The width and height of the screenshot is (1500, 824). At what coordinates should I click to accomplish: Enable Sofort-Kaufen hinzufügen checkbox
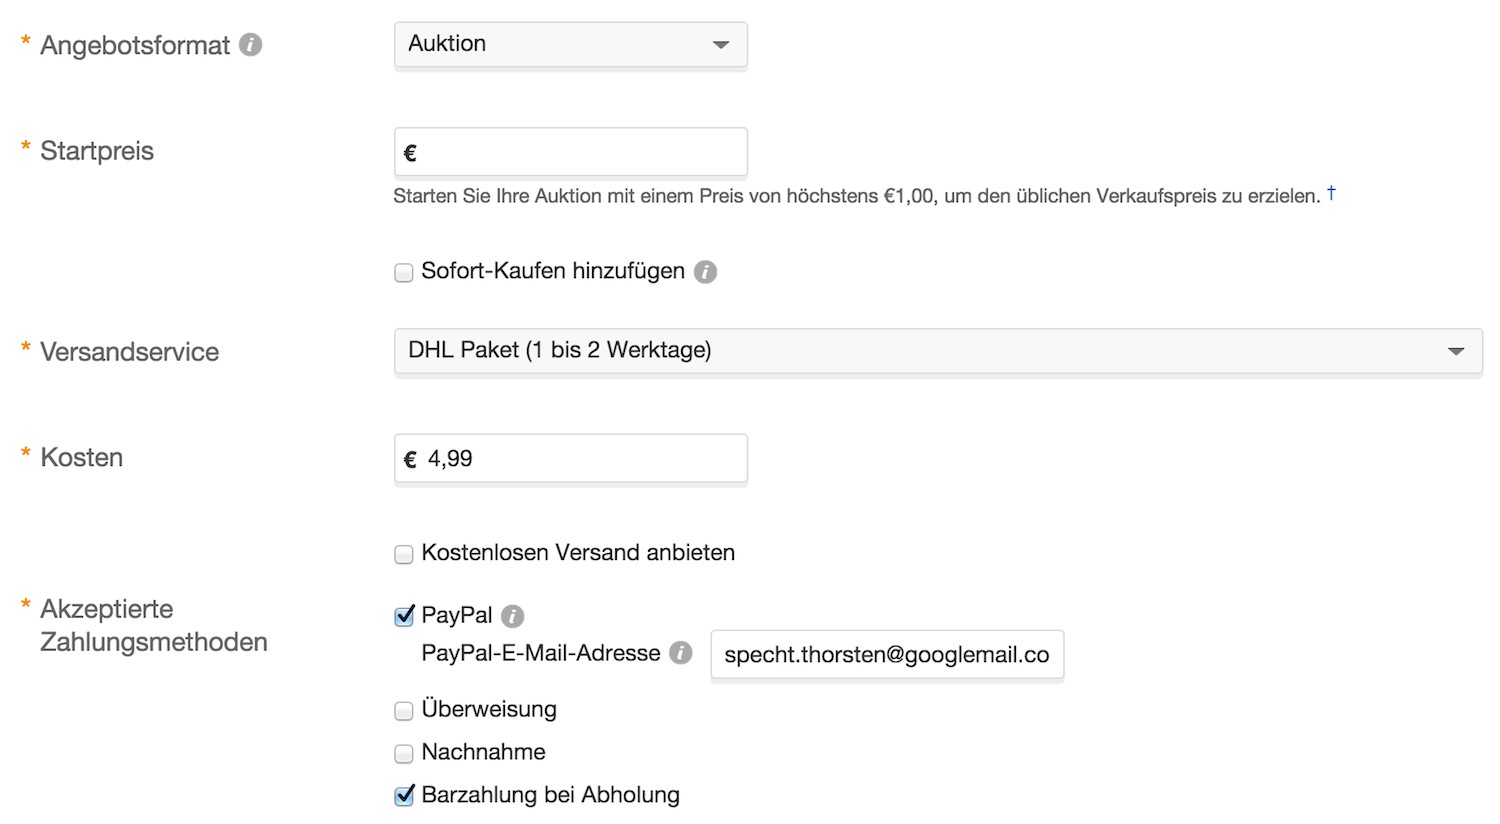point(404,273)
